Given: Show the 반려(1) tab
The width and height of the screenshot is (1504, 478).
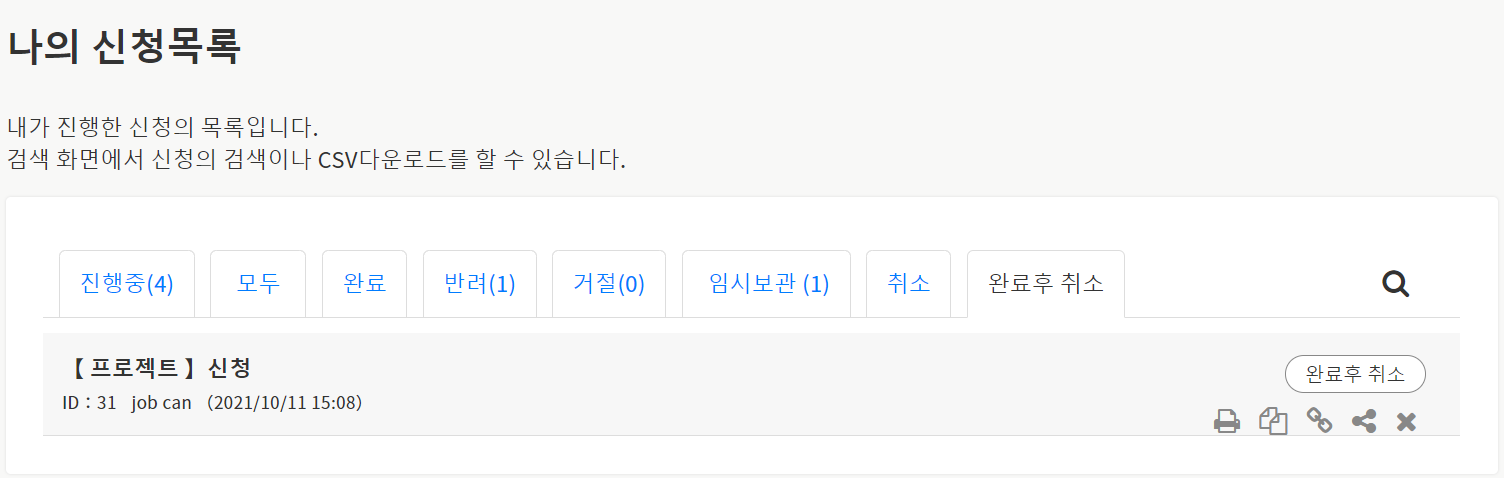Looking at the screenshot, I should 480,284.
